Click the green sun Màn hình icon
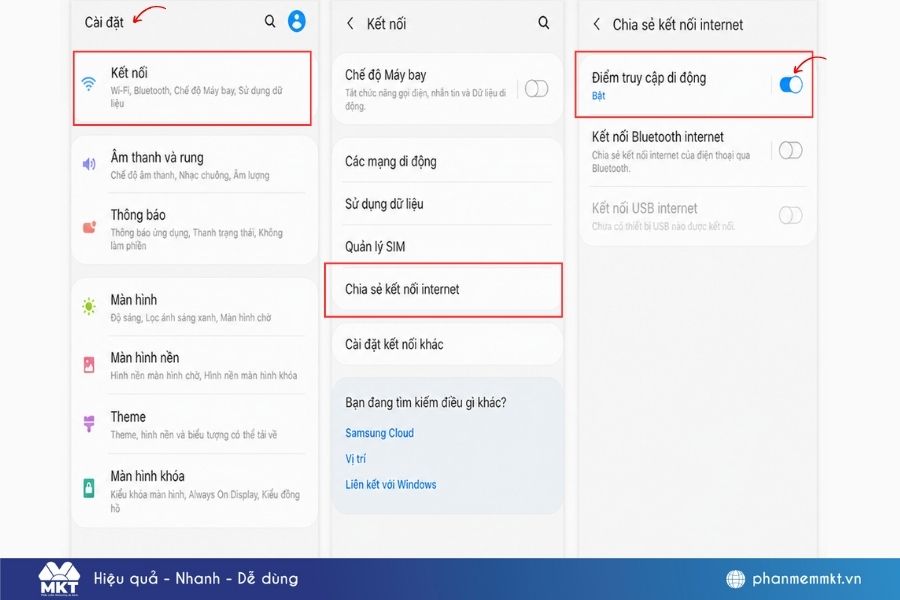Viewport: 900px width, 600px height. coord(89,307)
